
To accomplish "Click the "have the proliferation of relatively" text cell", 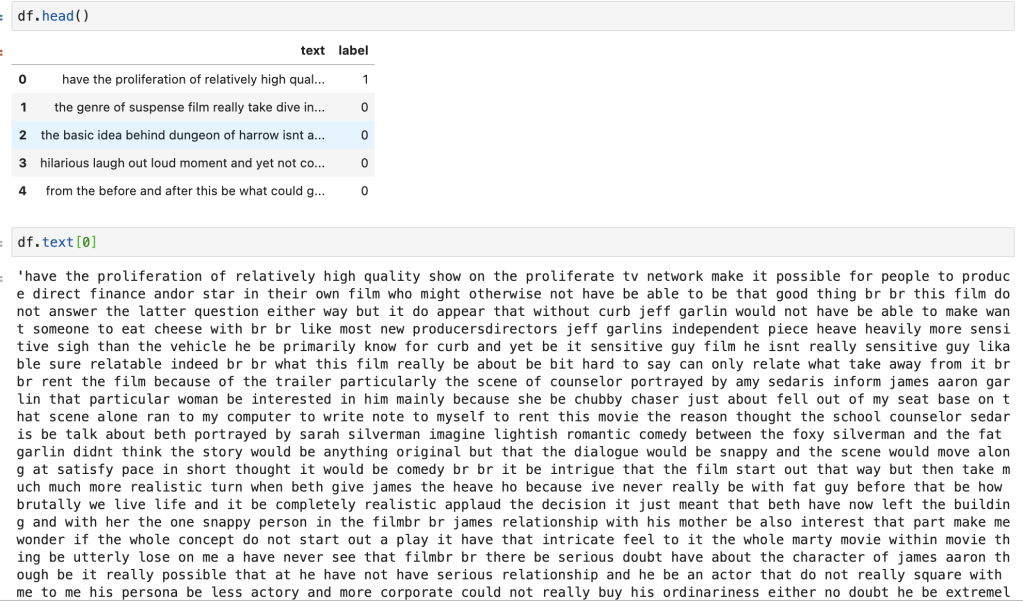I will [193, 79].
